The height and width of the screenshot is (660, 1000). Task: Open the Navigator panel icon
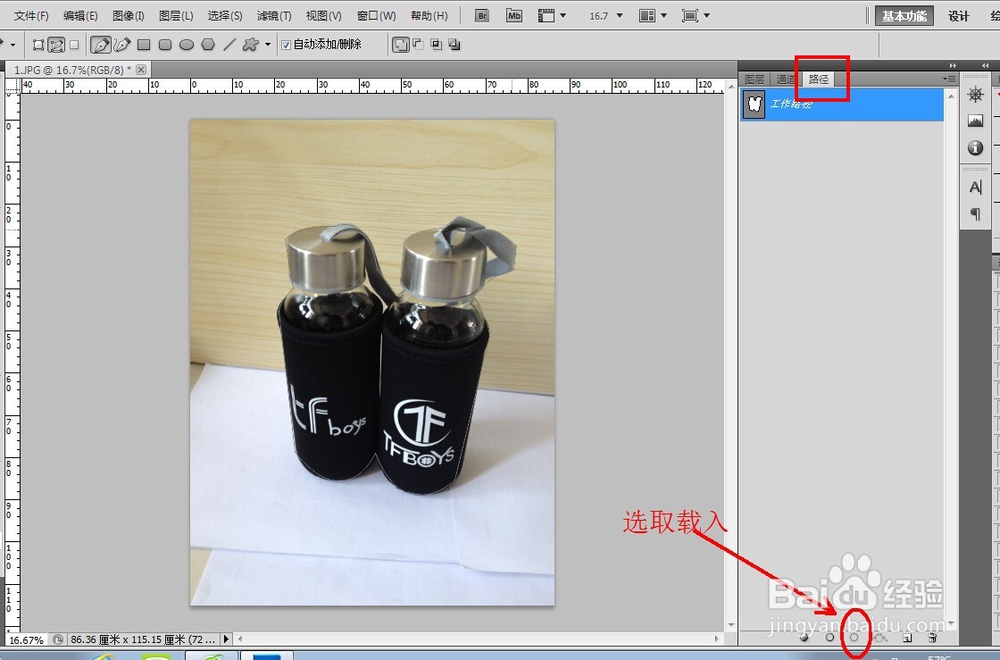tap(975, 95)
